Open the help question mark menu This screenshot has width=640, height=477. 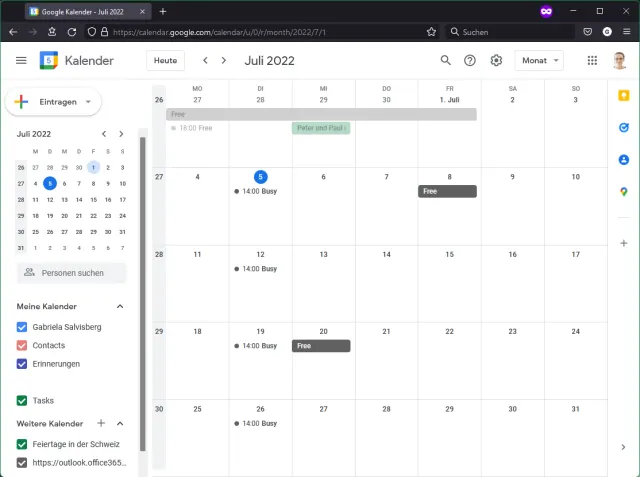tap(470, 60)
